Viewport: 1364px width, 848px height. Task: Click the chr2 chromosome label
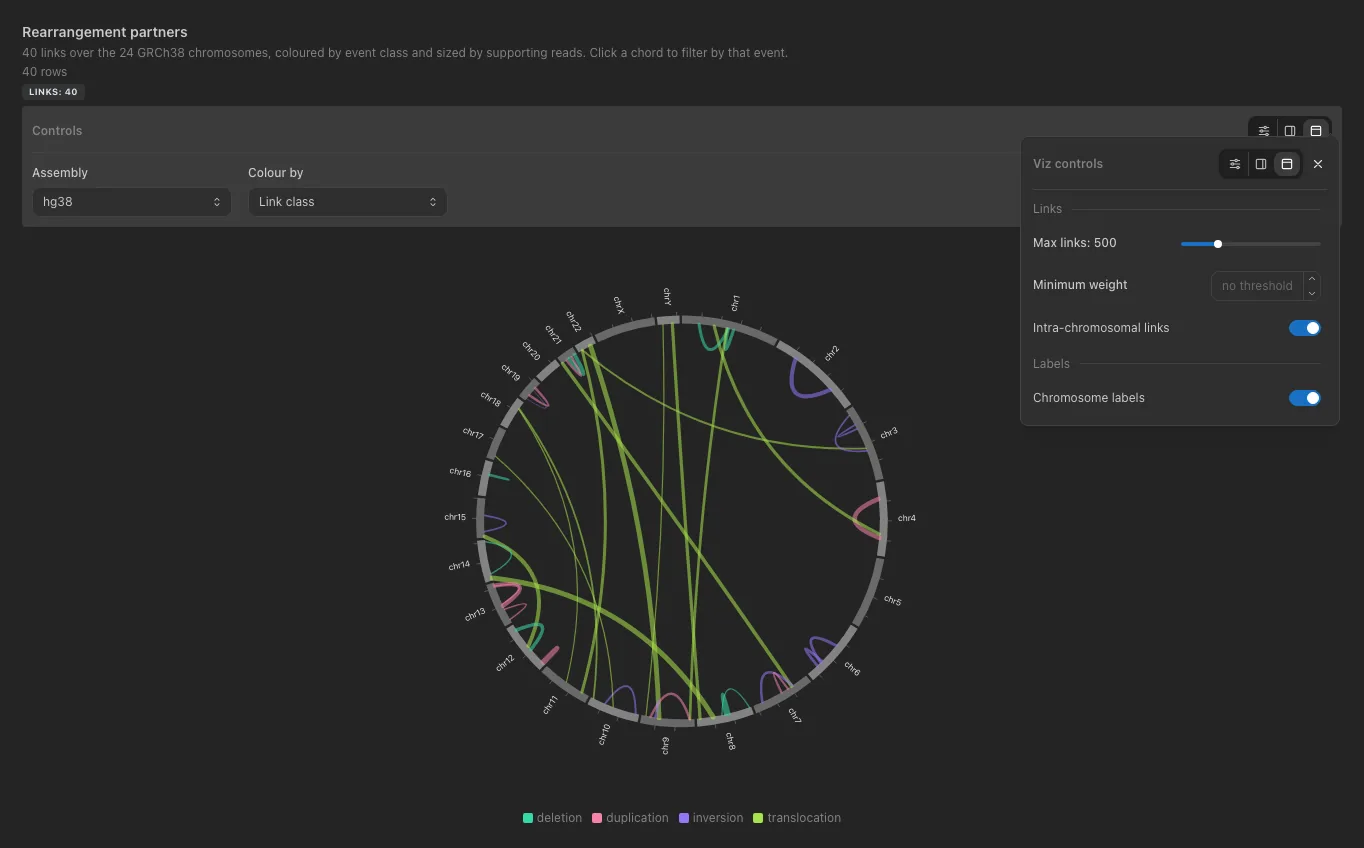coord(832,353)
